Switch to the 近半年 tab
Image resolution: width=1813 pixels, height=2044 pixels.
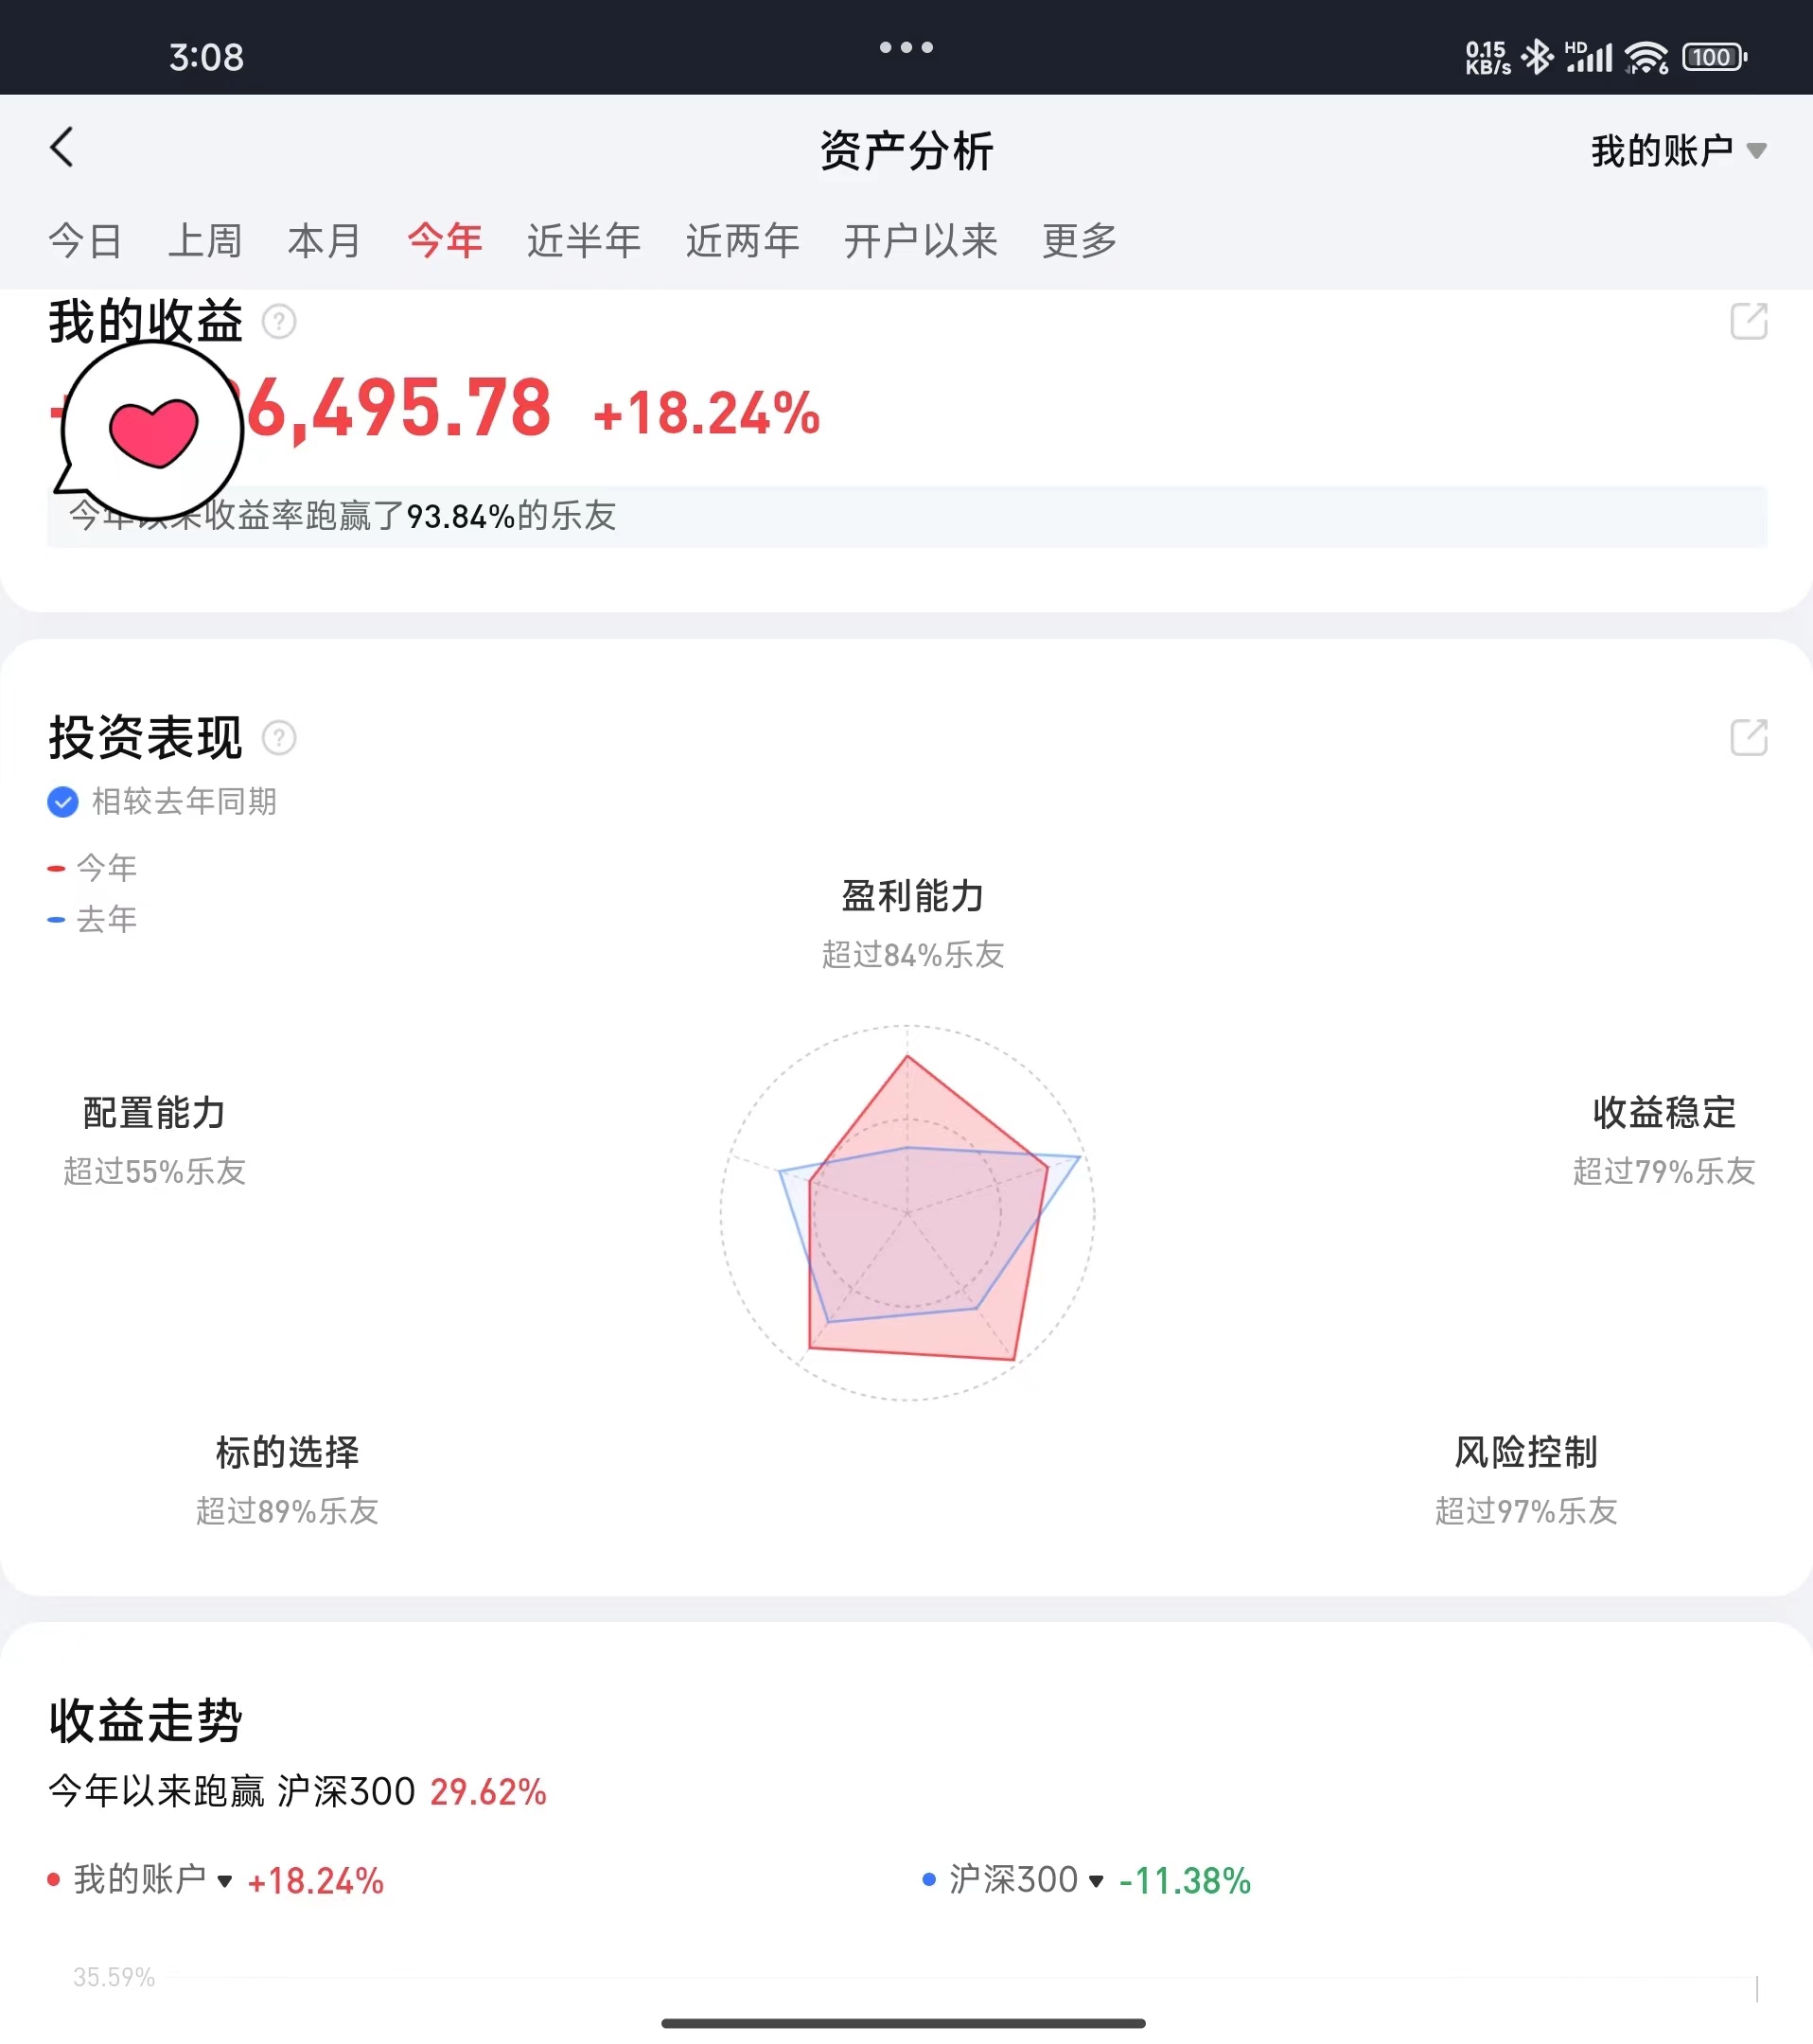pos(584,241)
